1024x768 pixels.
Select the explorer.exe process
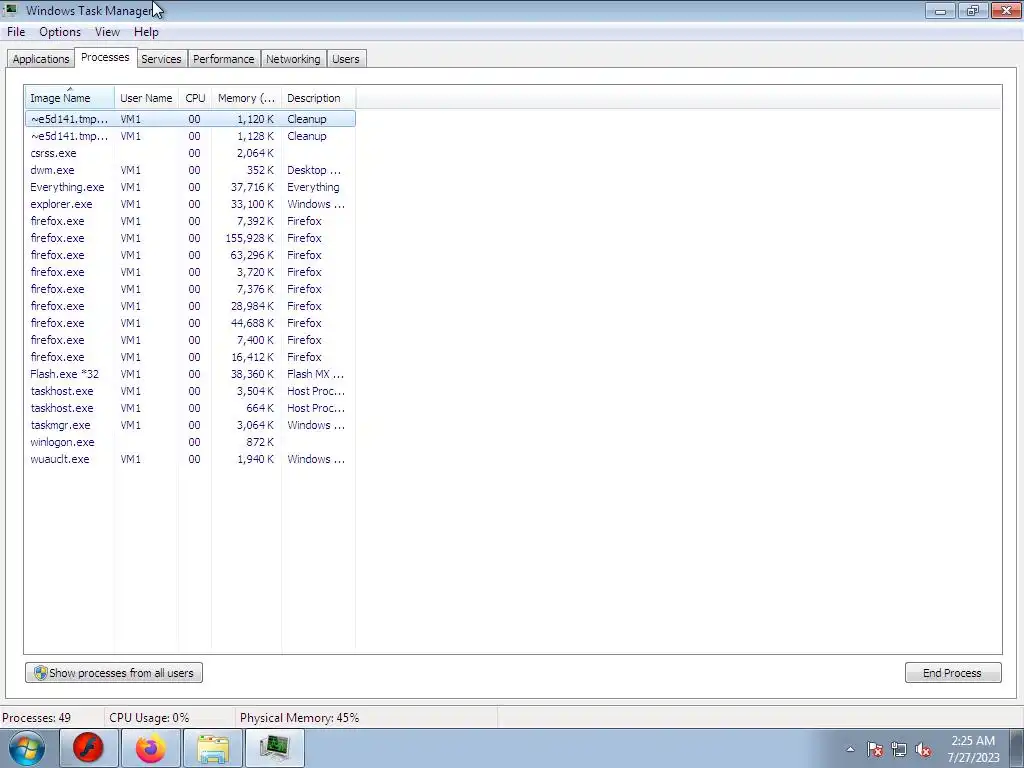pyautogui.click(x=191, y=204)
